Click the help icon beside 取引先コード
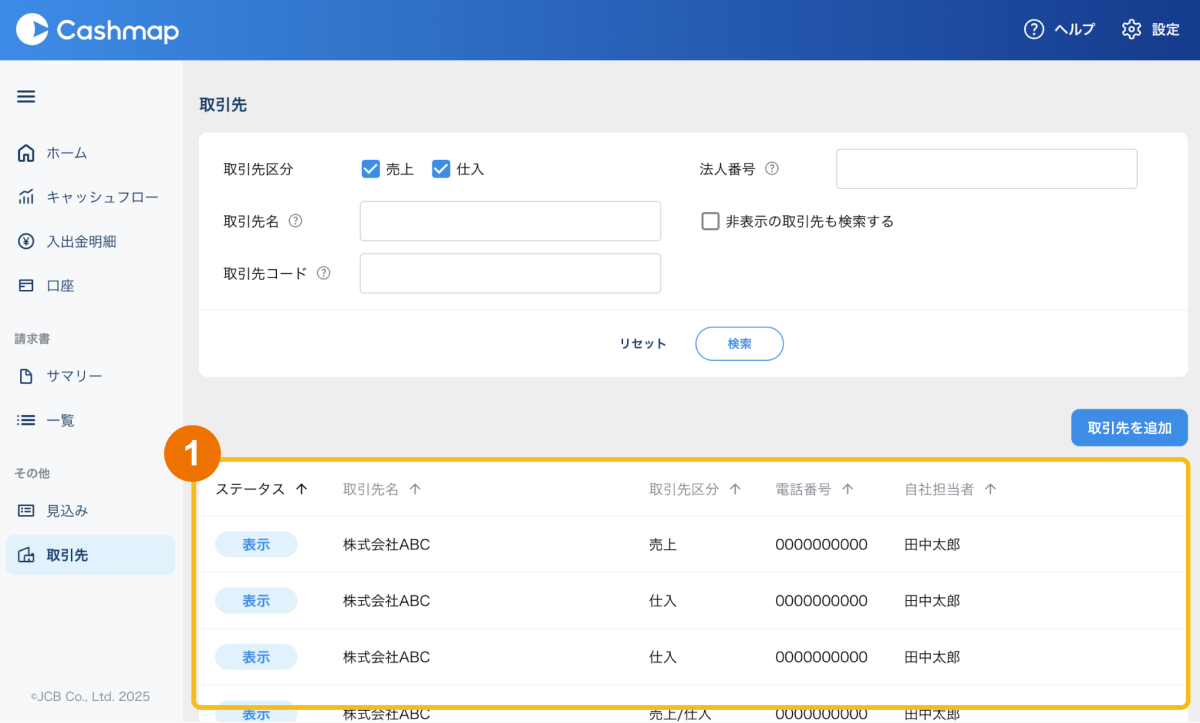Viewport: 1200px width, 723px height. coord(323,273)
